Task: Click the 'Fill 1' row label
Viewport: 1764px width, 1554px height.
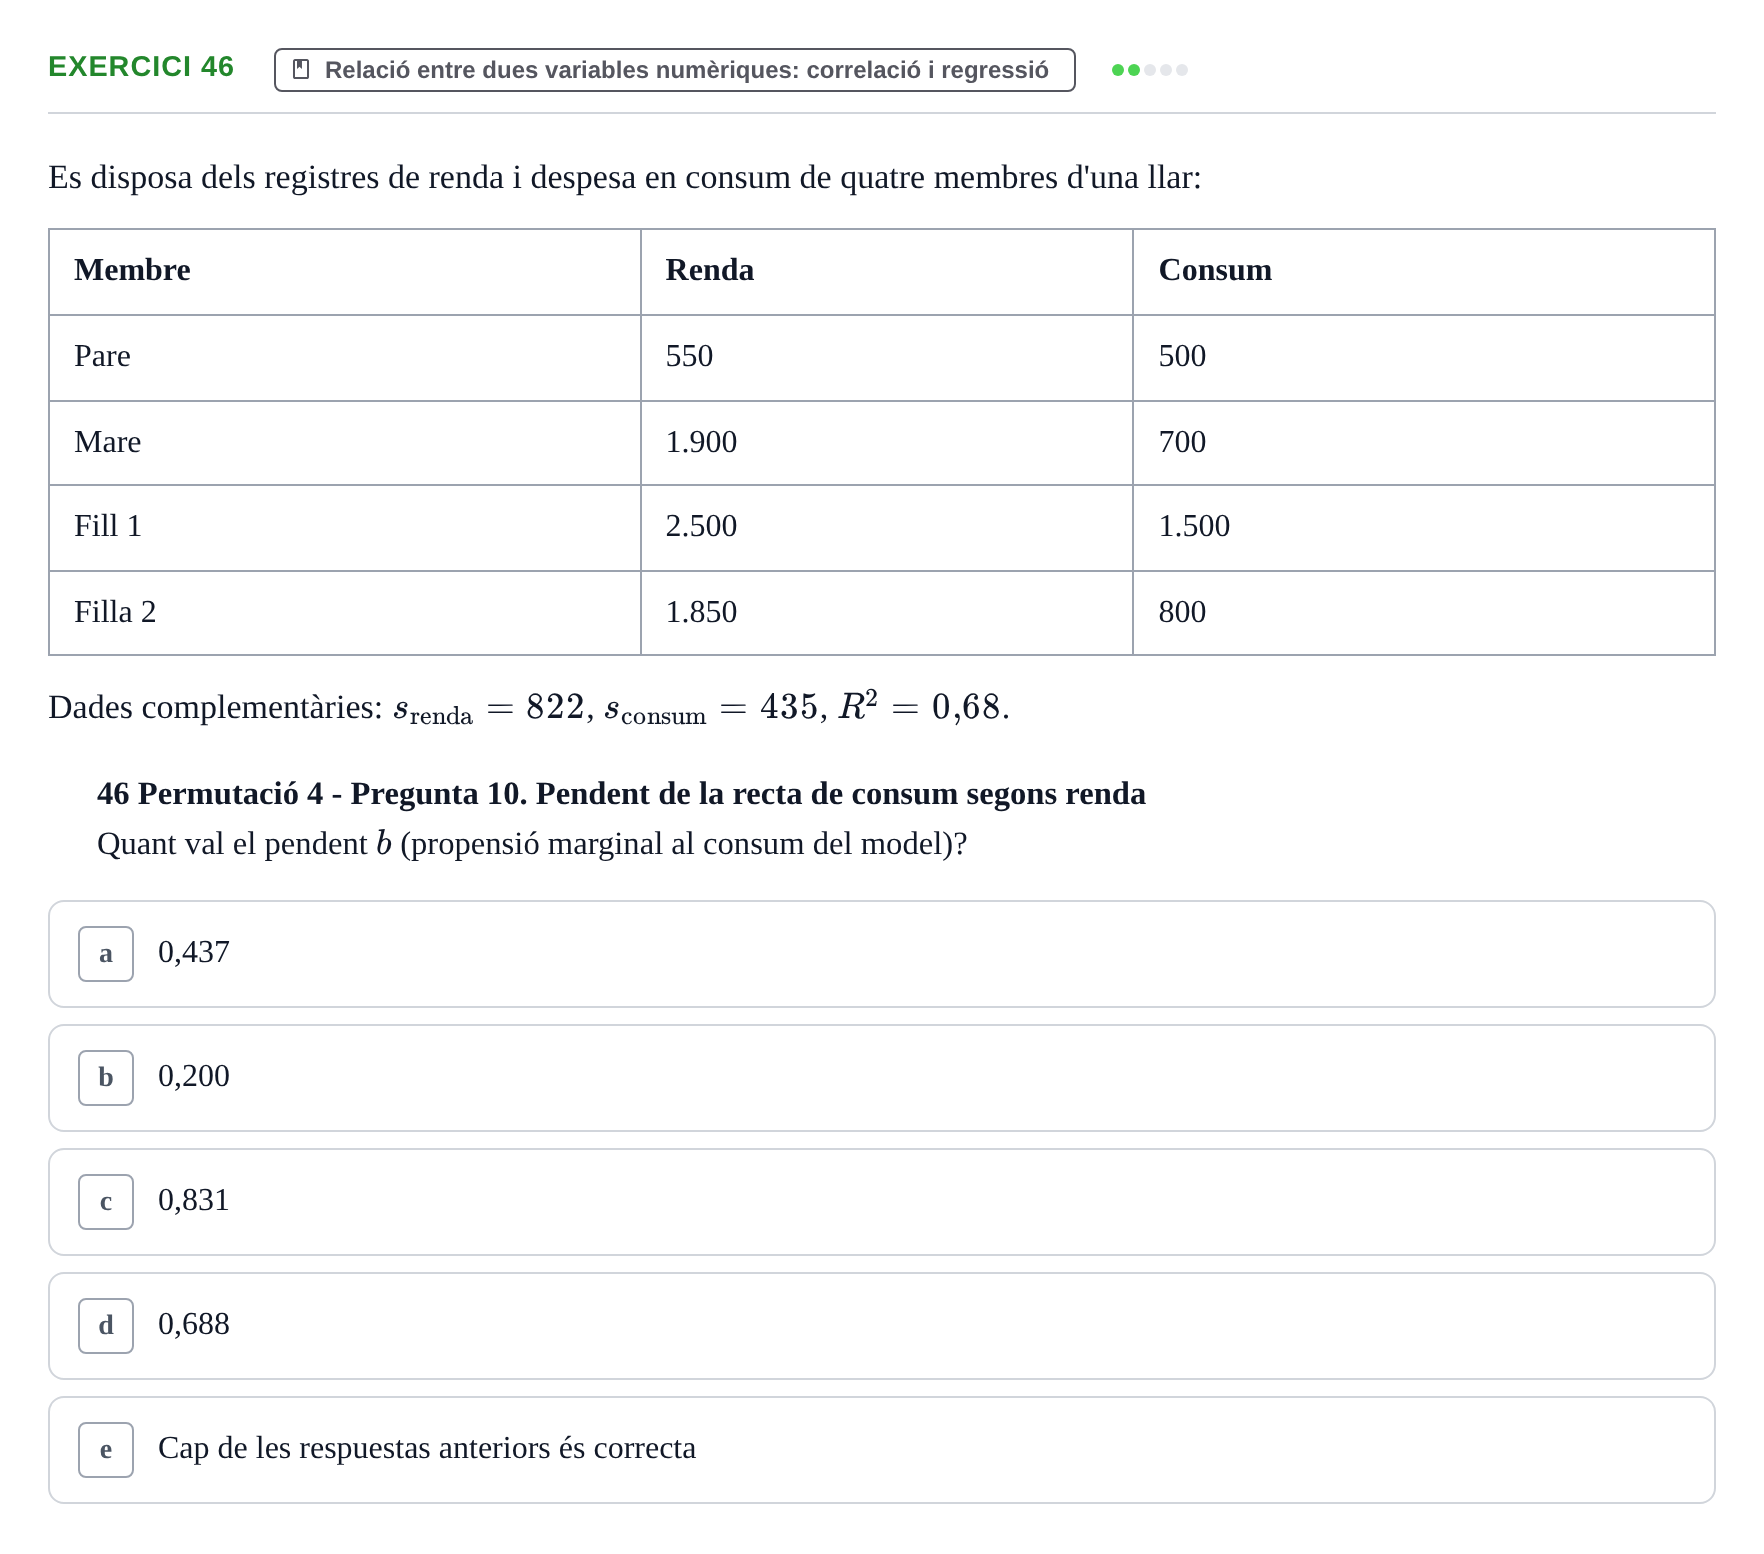Action: (x=108, y=526)
